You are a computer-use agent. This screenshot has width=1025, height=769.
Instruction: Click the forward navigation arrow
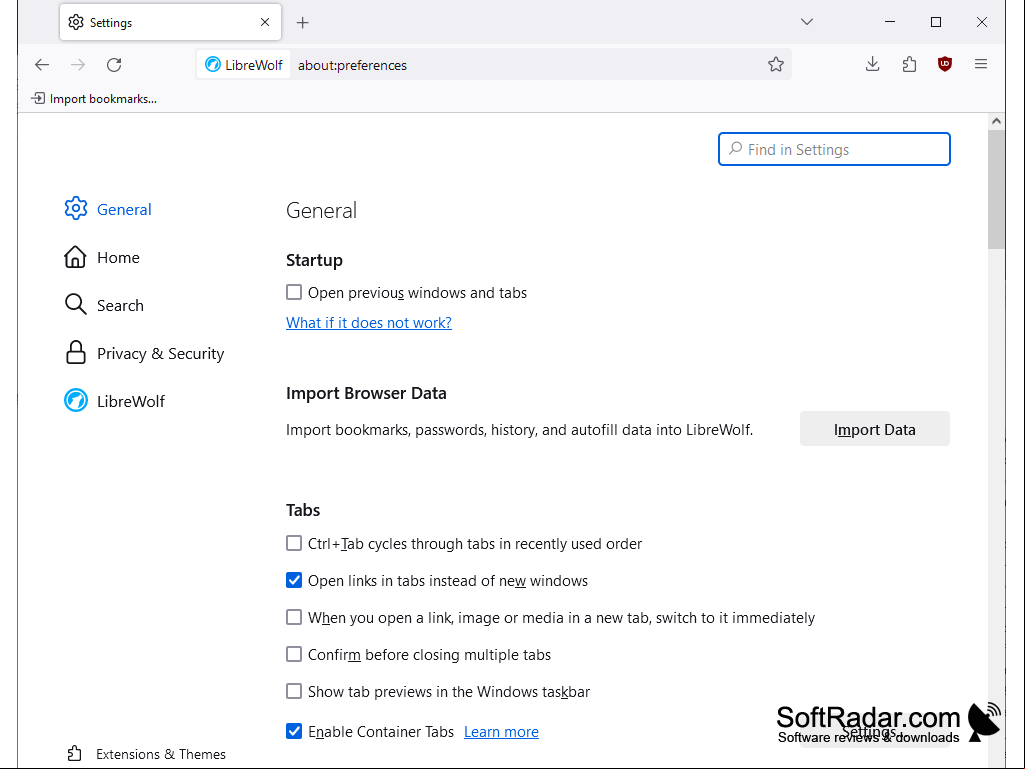(78, 65)
